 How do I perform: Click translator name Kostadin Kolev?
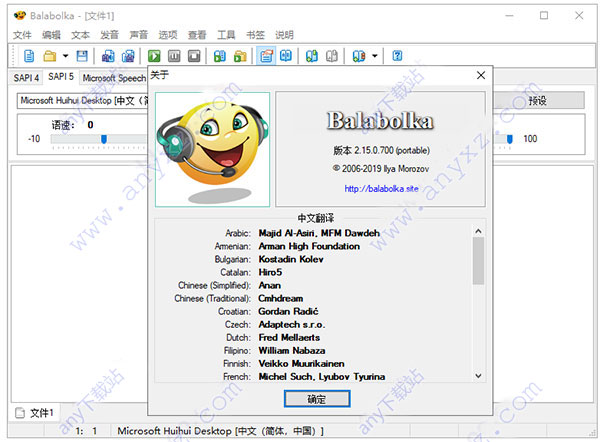coord(291,259)
